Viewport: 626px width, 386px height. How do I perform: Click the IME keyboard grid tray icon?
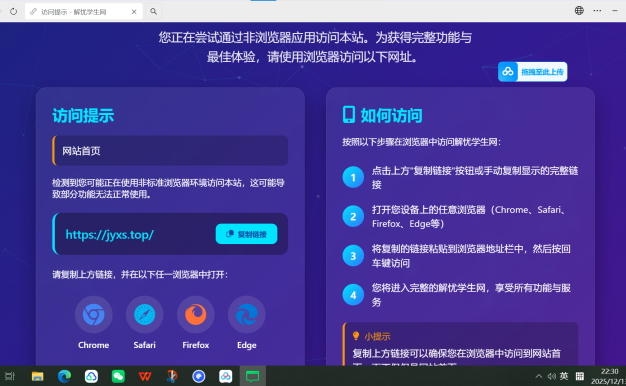(x=580, y=376)
